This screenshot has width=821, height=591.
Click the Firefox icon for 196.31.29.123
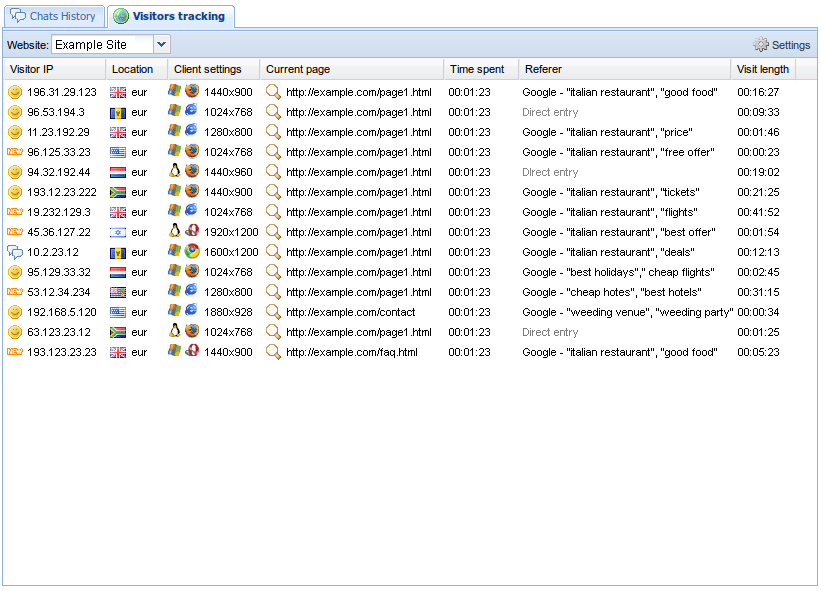coord(192,91)
